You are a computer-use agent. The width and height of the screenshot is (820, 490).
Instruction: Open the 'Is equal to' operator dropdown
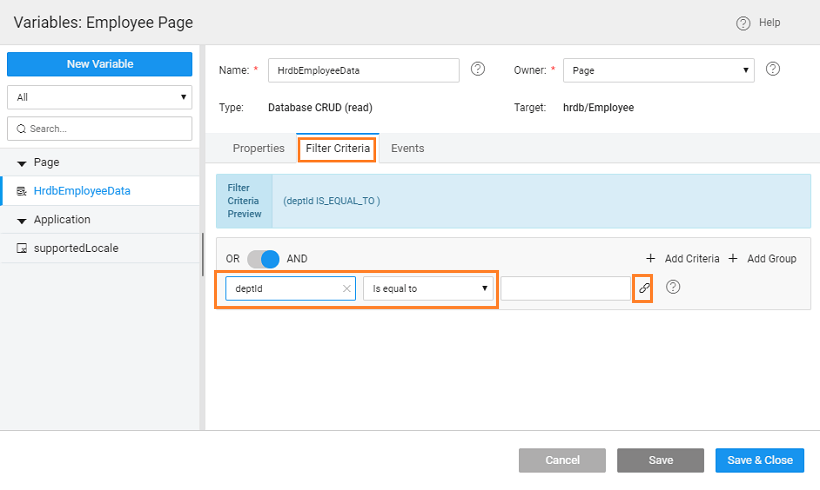429,288
